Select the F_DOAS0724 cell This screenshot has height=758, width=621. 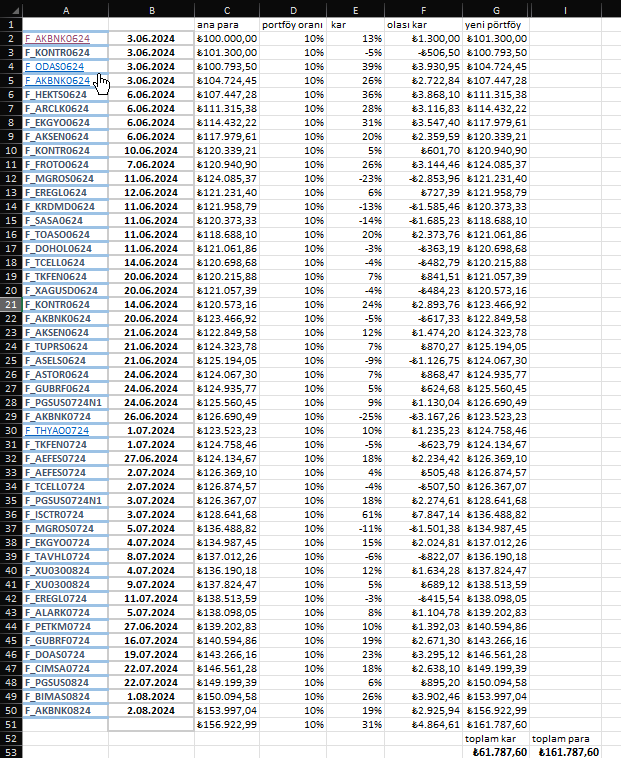[66, 655]
